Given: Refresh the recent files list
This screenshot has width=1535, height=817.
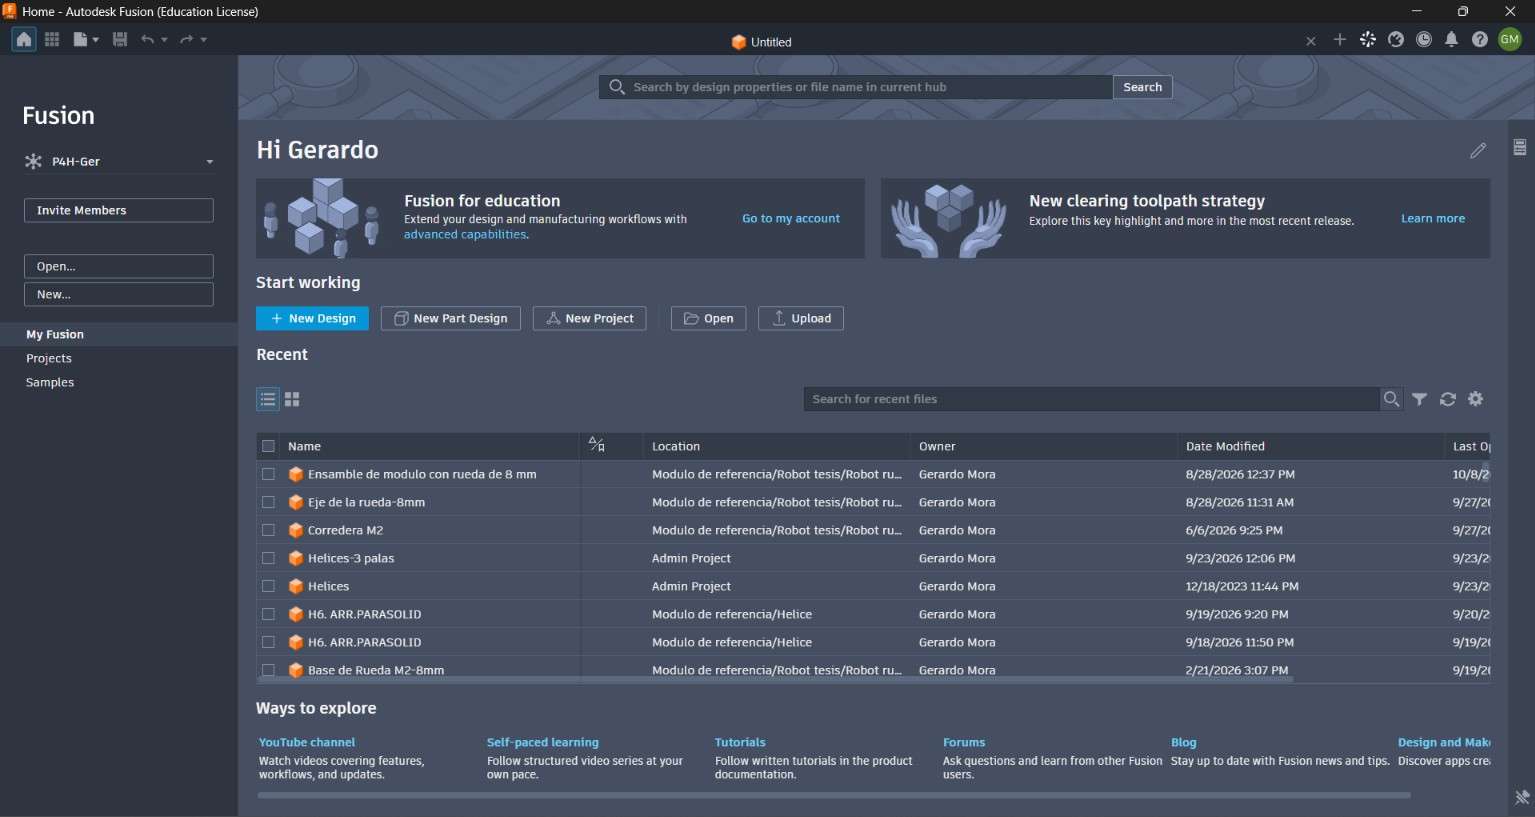Looking at the screenshot, I should tap(1448, 399).
